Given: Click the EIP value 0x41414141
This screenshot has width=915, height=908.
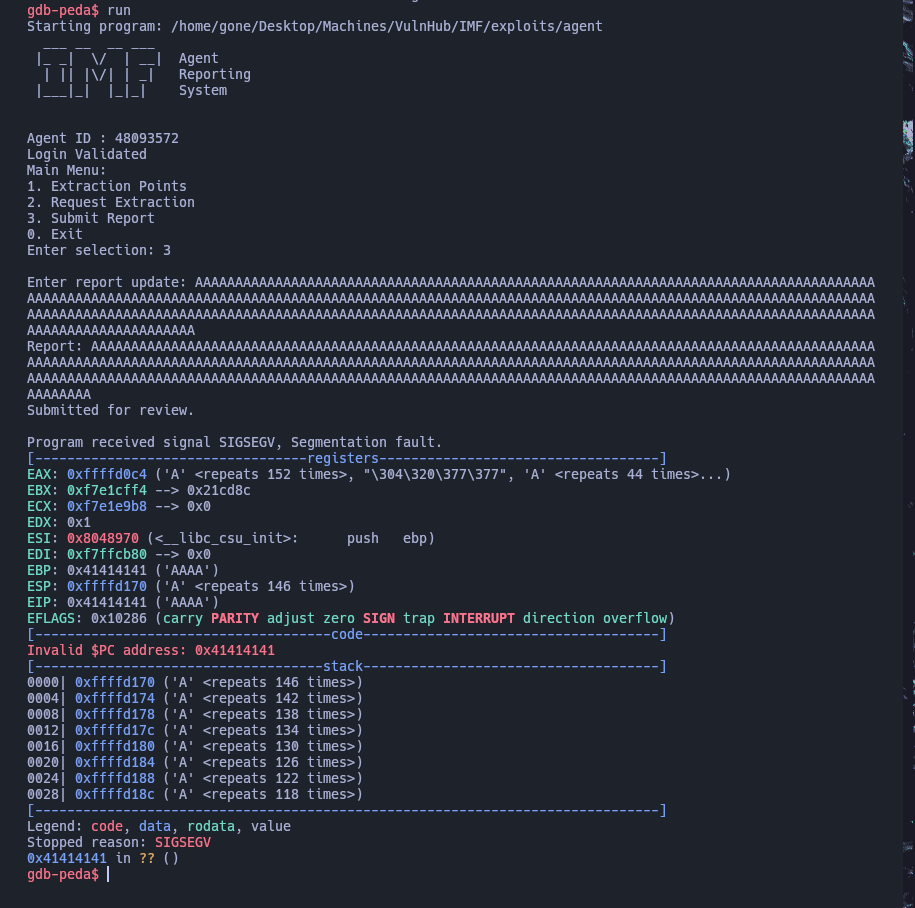Looking at the screenshot, I should [107, 602].
